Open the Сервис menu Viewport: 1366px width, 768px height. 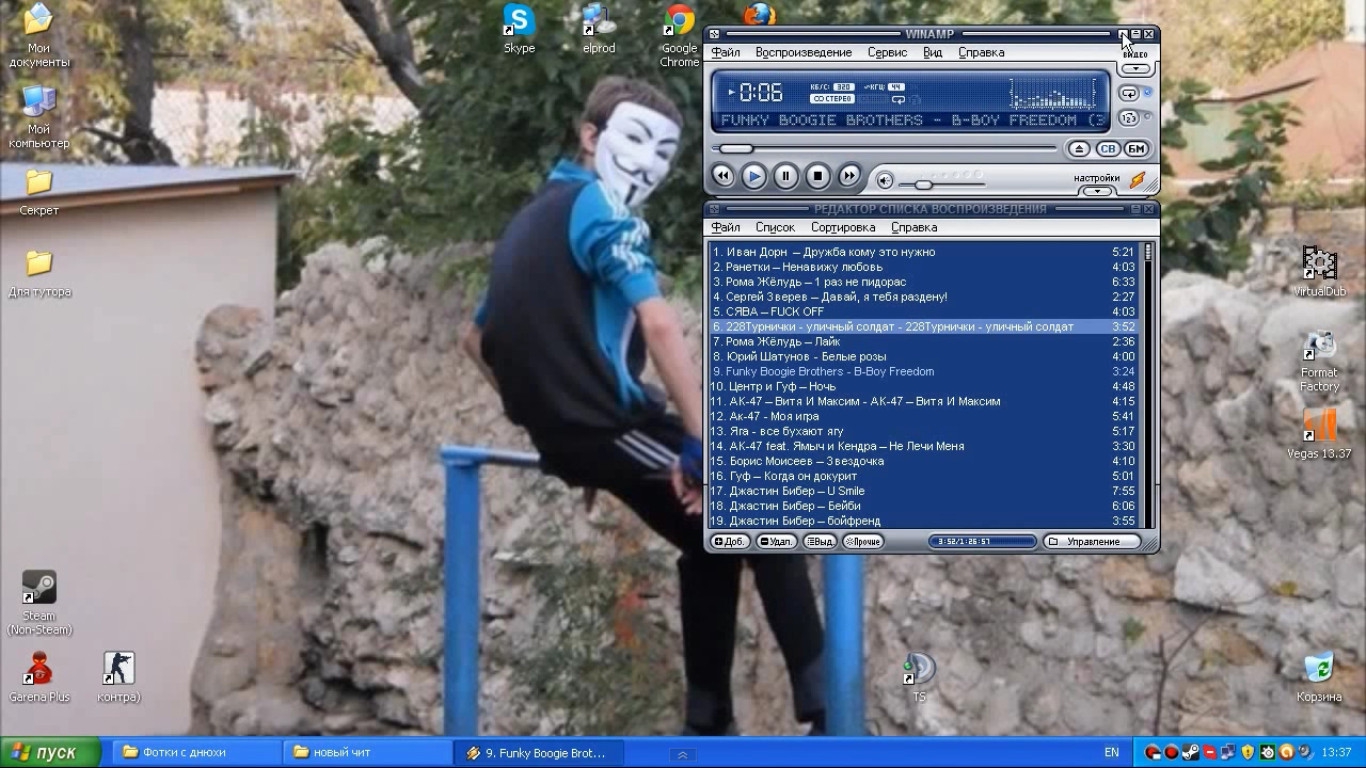(887, 52)
